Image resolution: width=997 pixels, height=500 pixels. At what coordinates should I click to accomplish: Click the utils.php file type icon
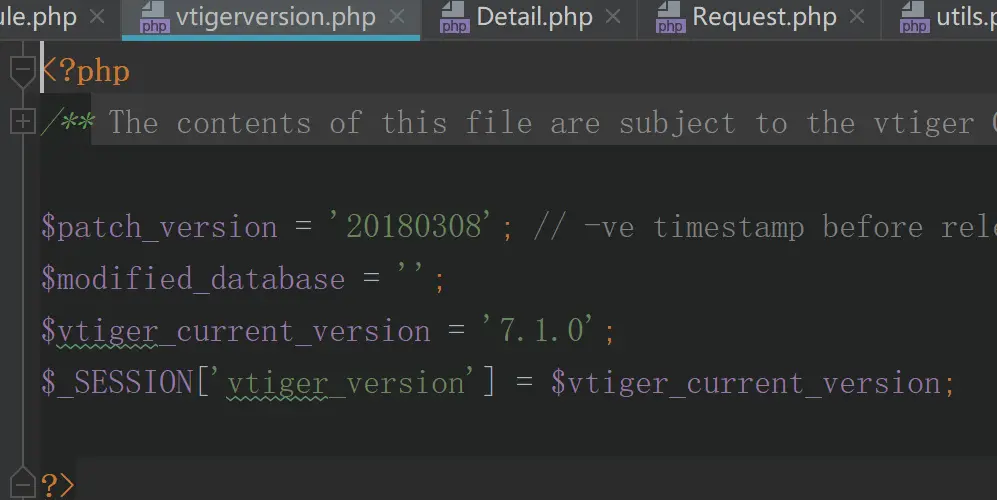tap(914, 17)
